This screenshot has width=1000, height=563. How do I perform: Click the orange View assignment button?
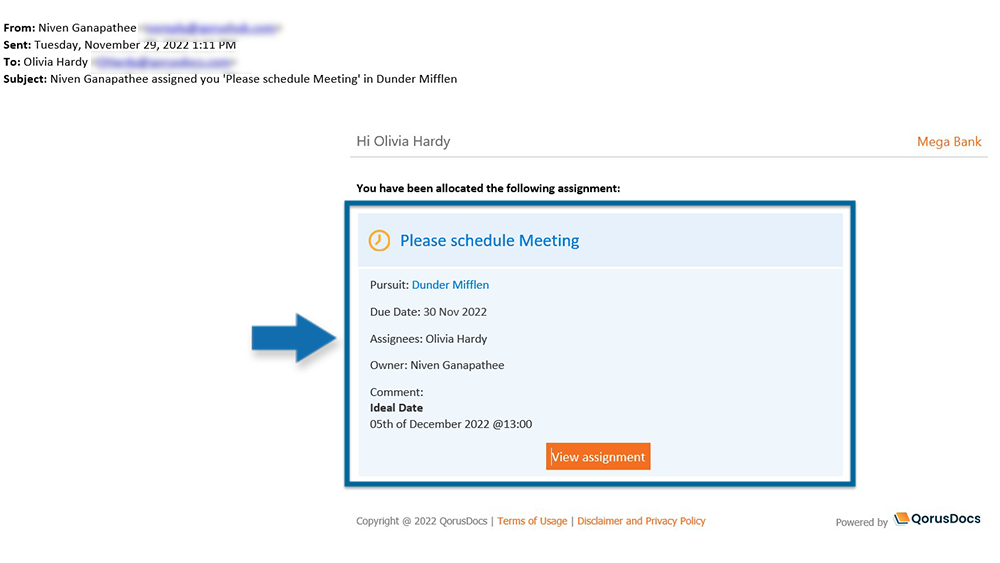coord(598,457)
